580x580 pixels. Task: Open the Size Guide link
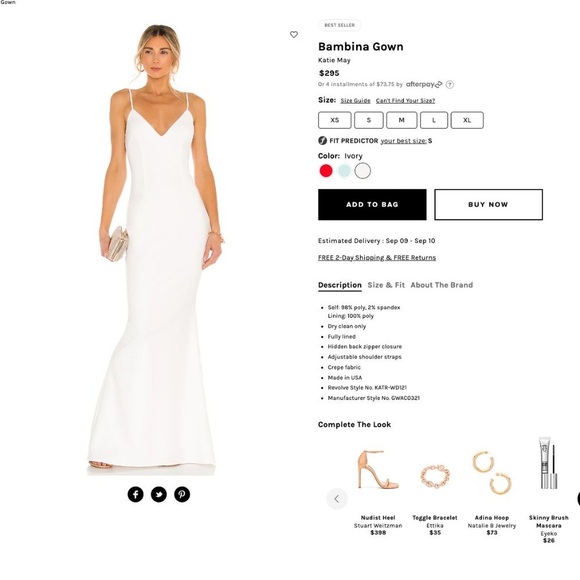[355, 101]
